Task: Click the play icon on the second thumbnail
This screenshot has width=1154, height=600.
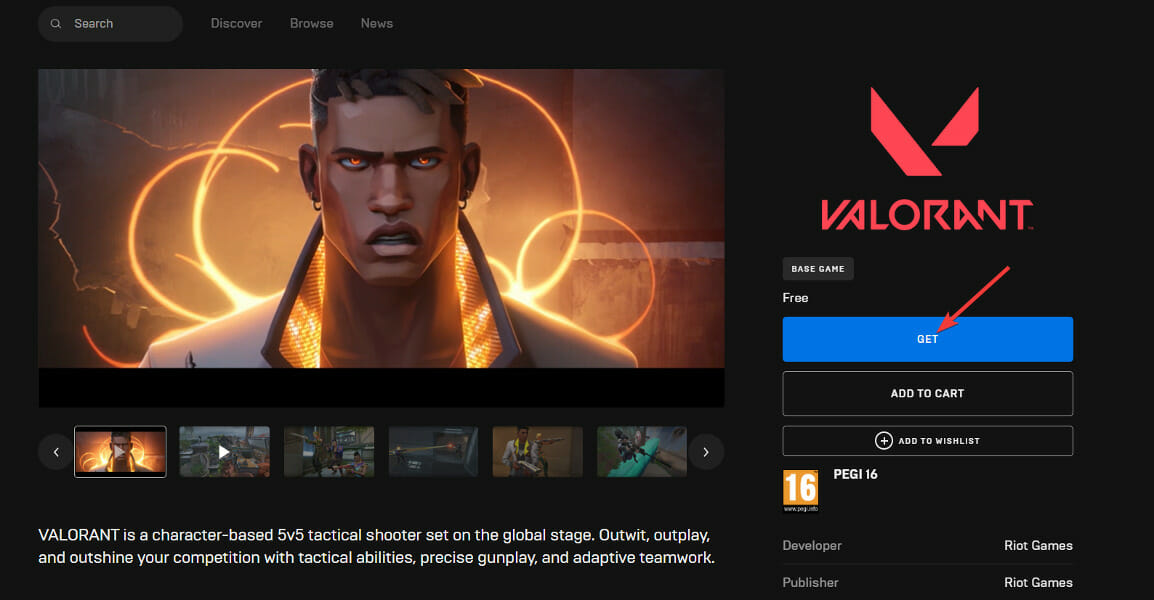Action: pos(224,451)
